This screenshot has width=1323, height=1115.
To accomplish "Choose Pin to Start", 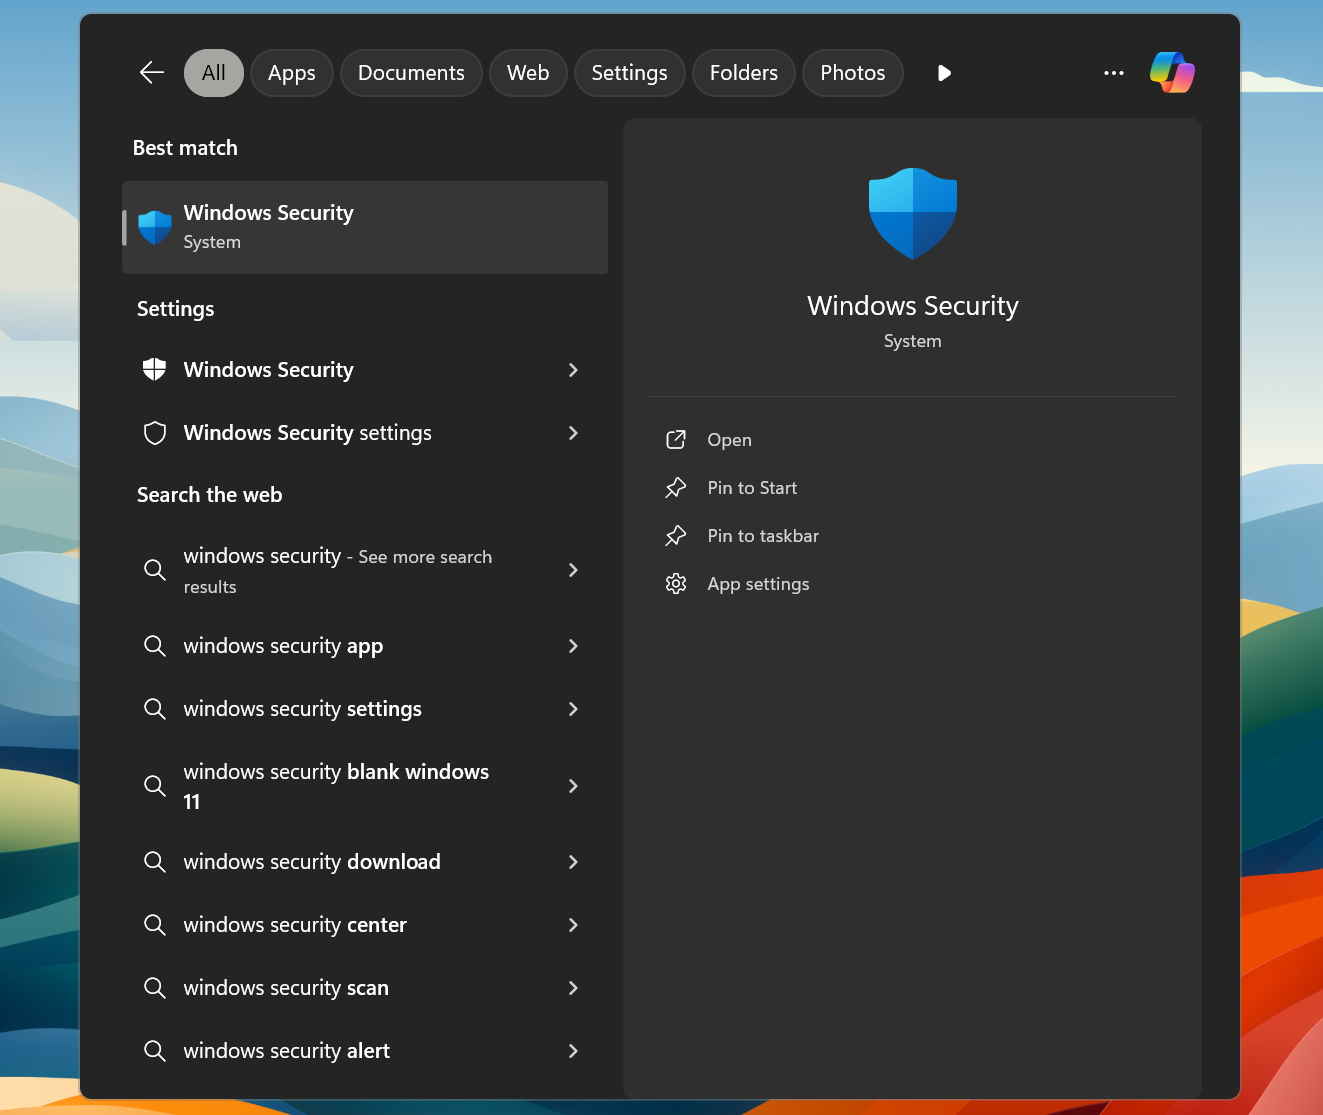I will pyautogui.click(x=752, y=488).
